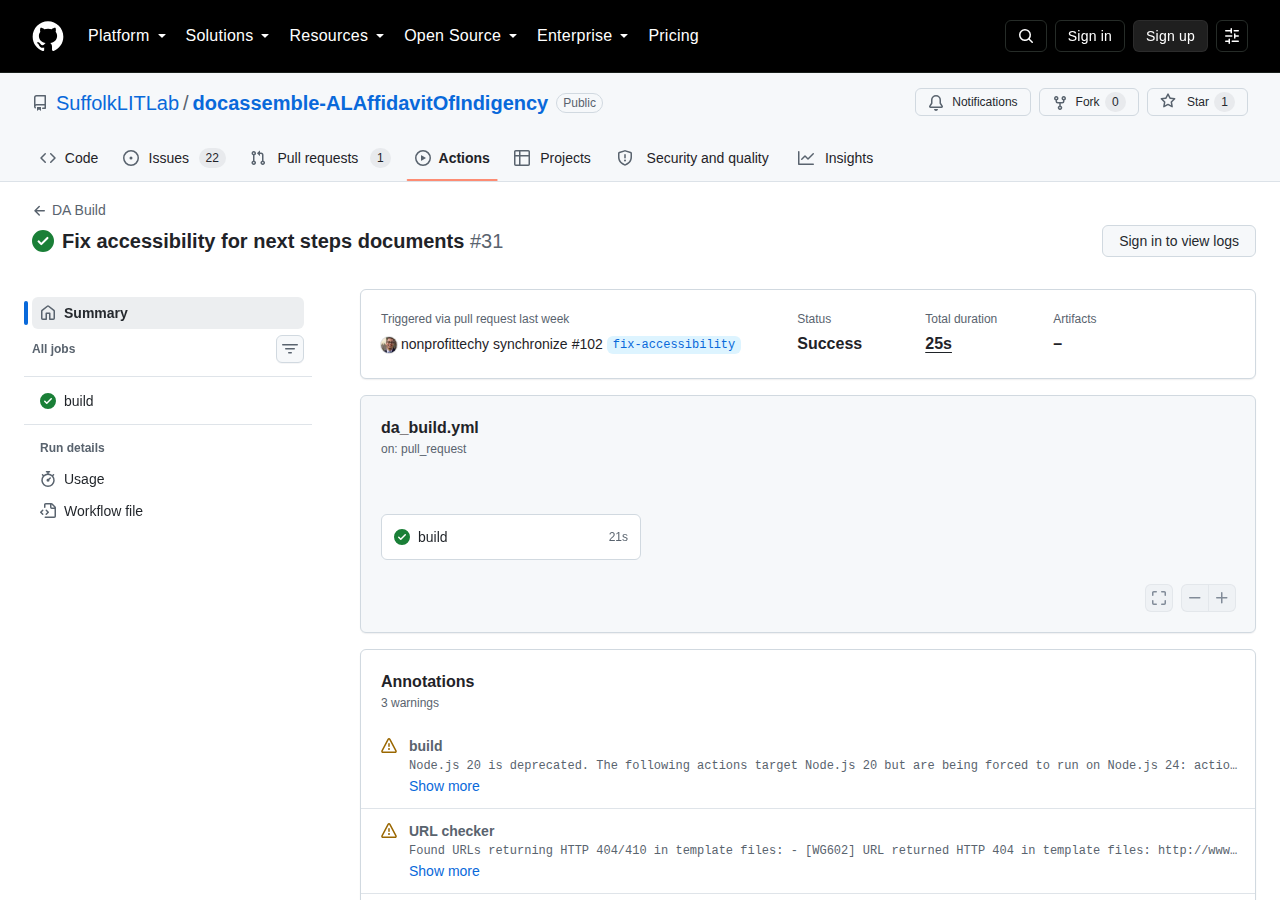
Task: Zoom out the workflow graph
Action: click(x=1195, y=598)
